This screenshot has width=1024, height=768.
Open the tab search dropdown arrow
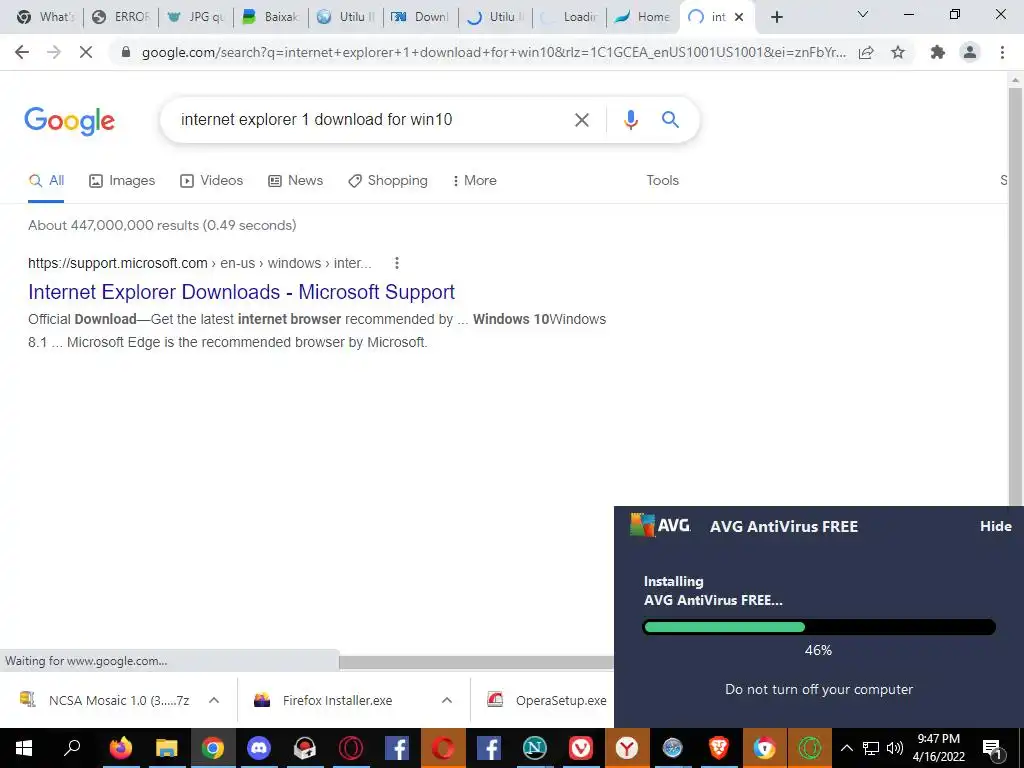863,14
